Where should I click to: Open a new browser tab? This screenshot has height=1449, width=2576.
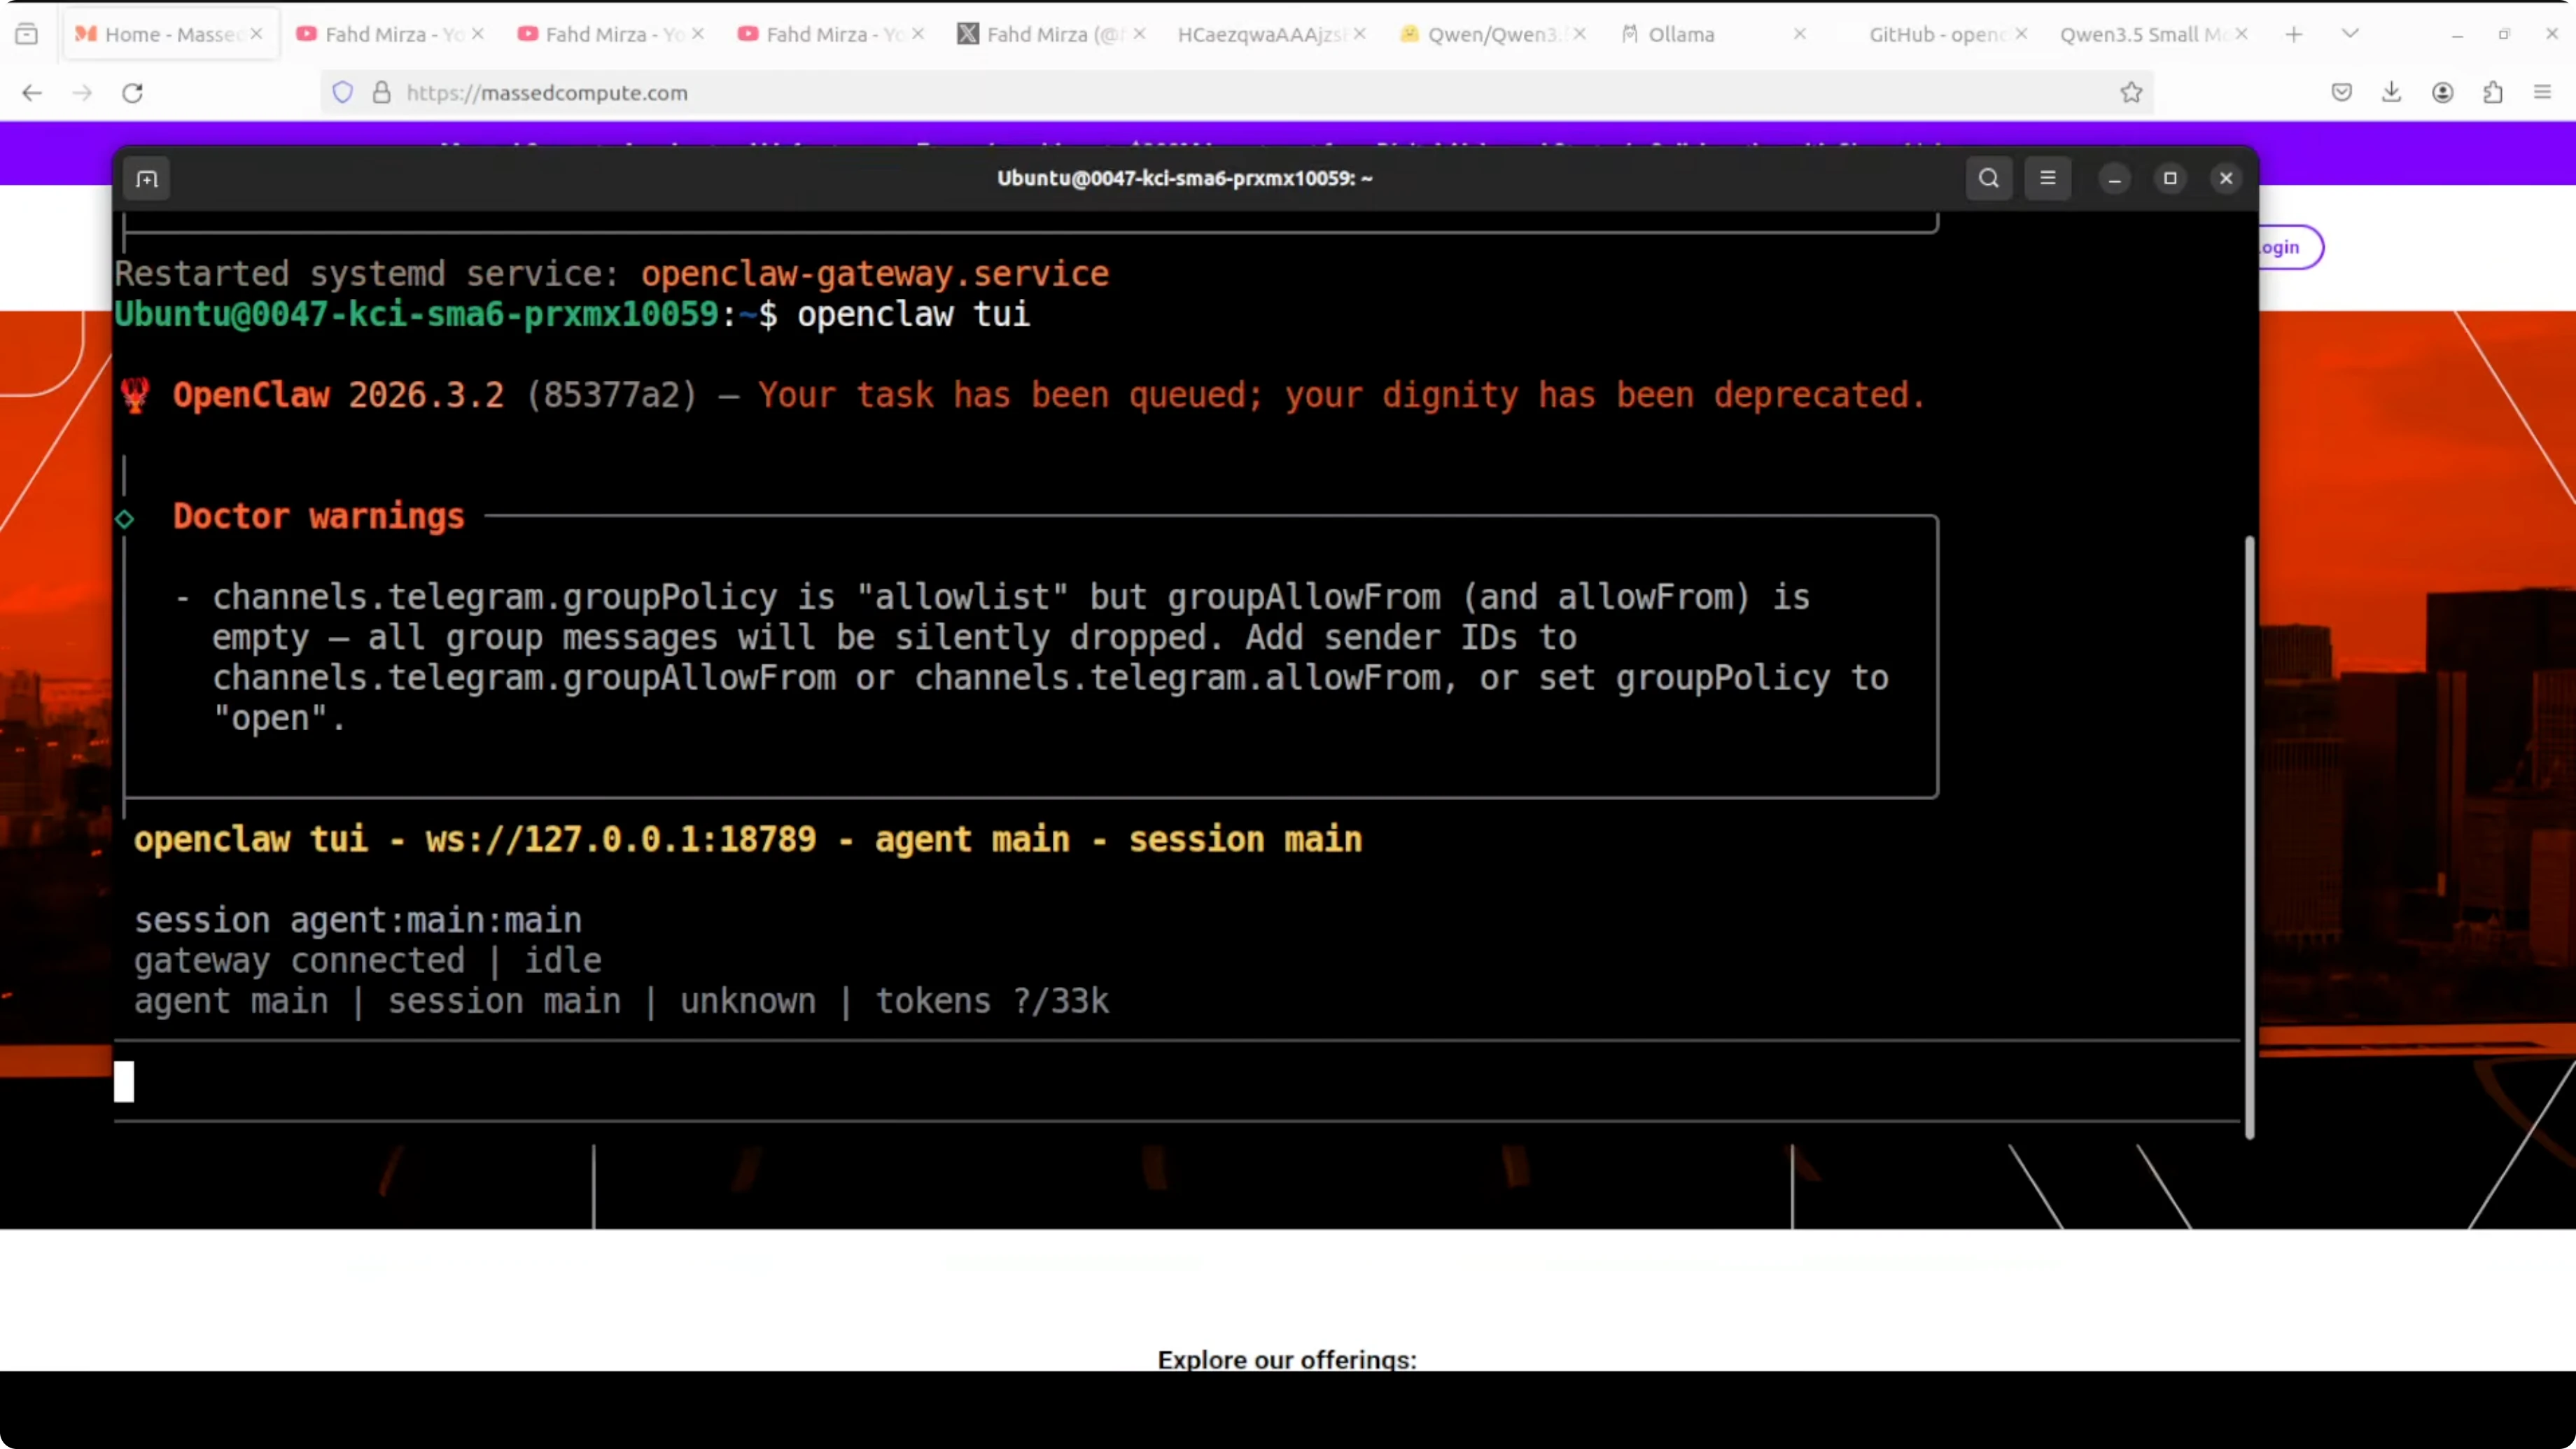[2294, 33]
